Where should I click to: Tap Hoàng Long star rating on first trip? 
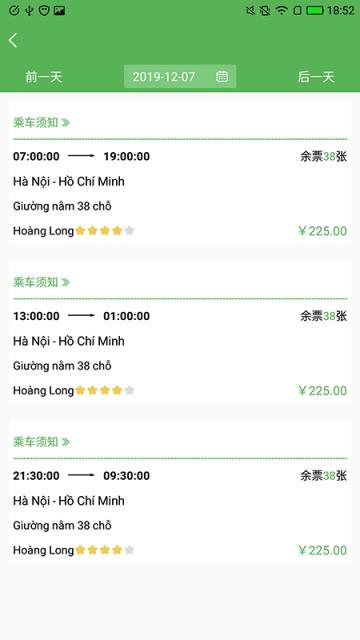click(x=105, y=231)
